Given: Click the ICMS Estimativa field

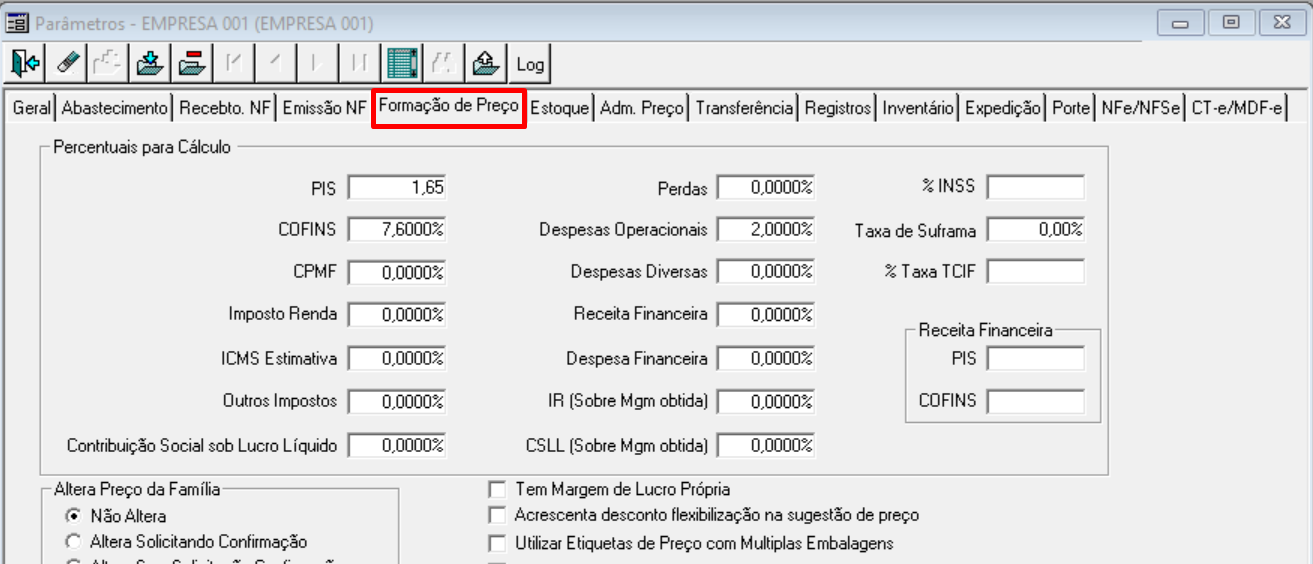Looking at the screenshot, I should [x=397, y=358].
